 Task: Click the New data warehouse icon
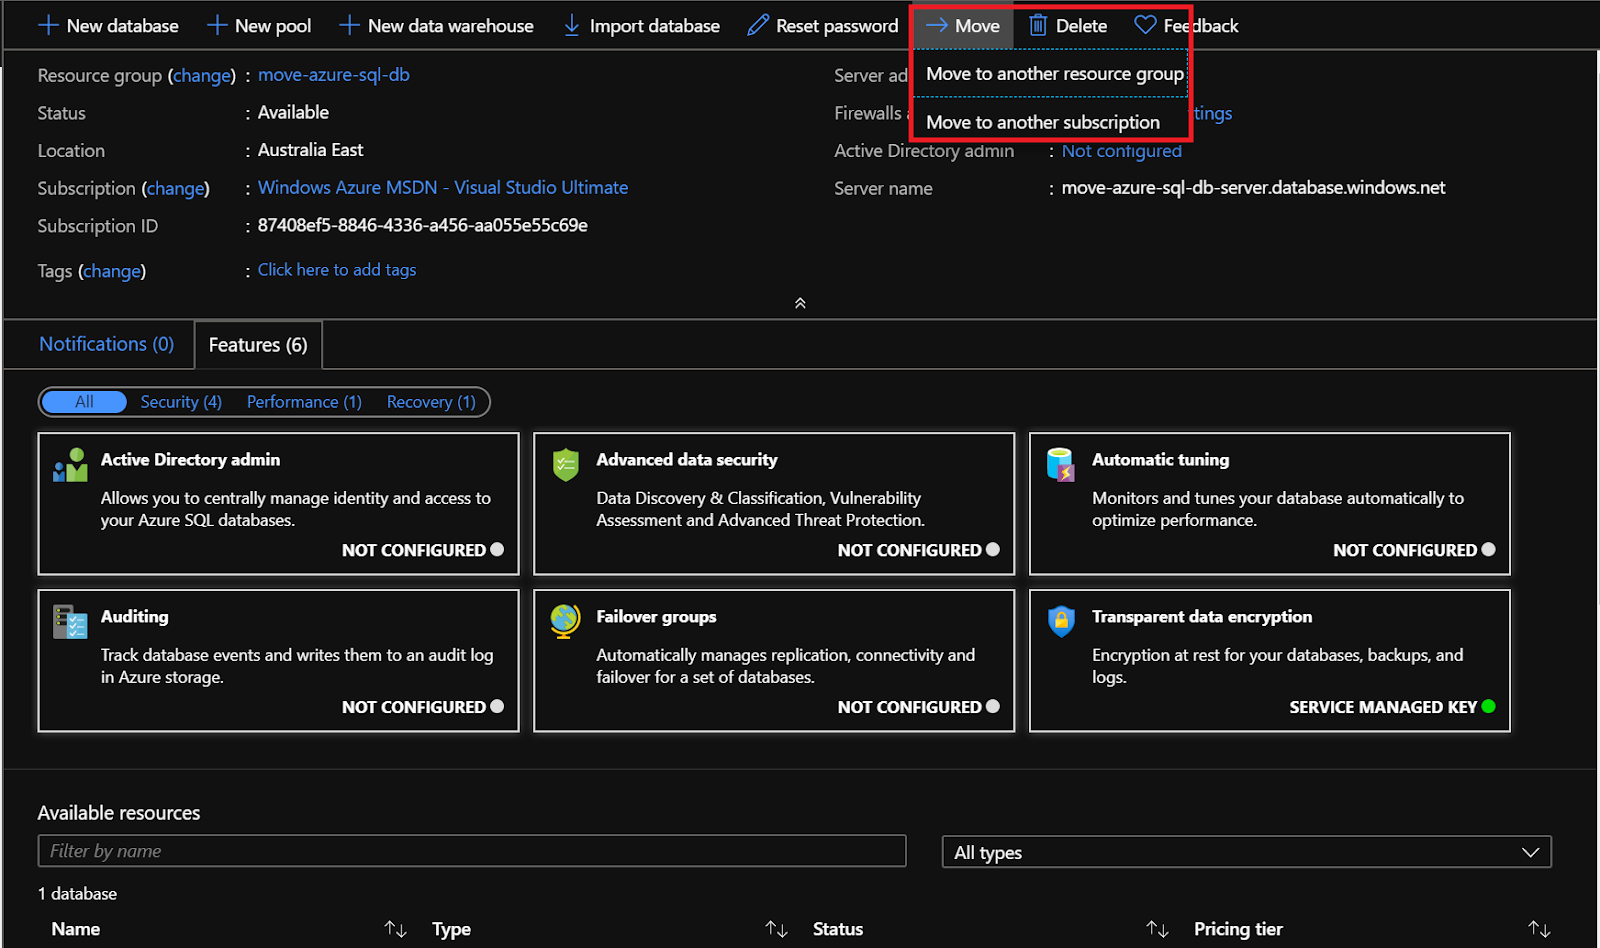pos(349,25)
